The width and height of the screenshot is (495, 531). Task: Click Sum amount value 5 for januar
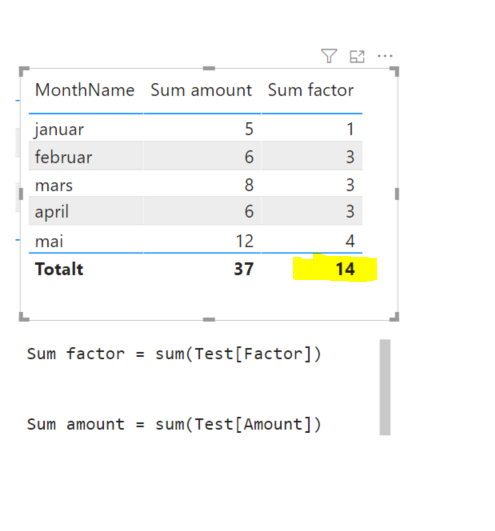(x=249, y=129)
